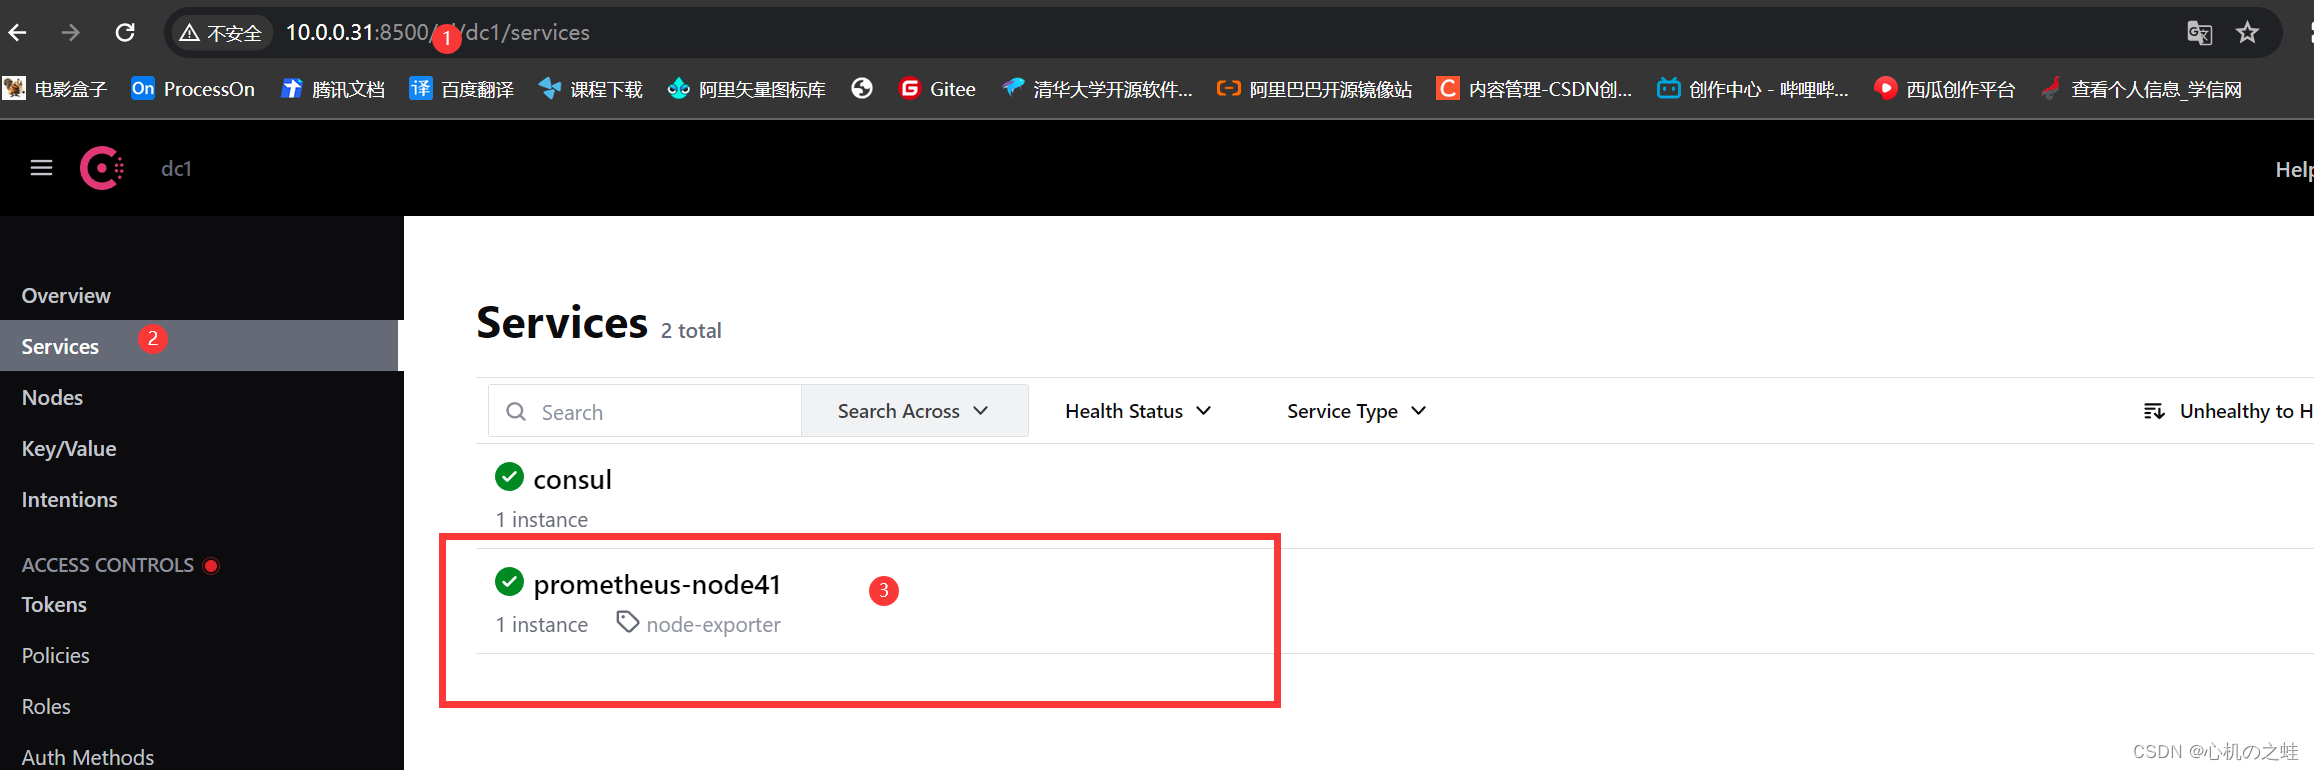2314x770 pixels.
Task: Open the 阿里巴巴开源镜像站 bookmark
Action: pyautogui.click(x=1314, y=89)
